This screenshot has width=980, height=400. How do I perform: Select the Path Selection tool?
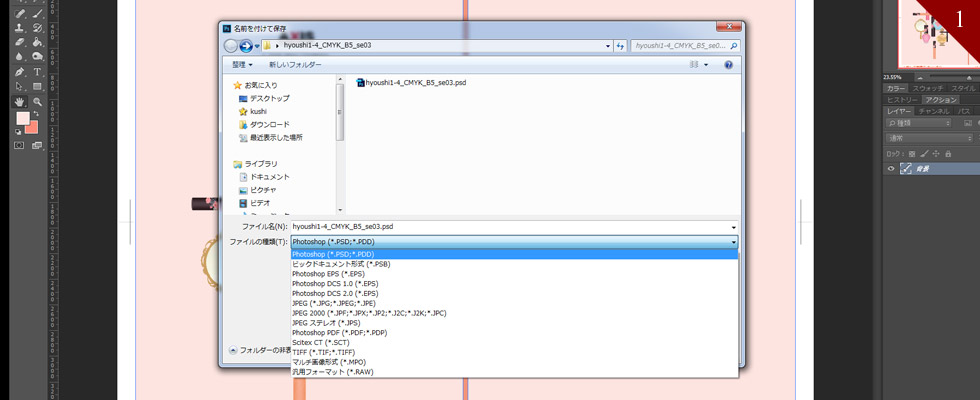tap(19, 86)
